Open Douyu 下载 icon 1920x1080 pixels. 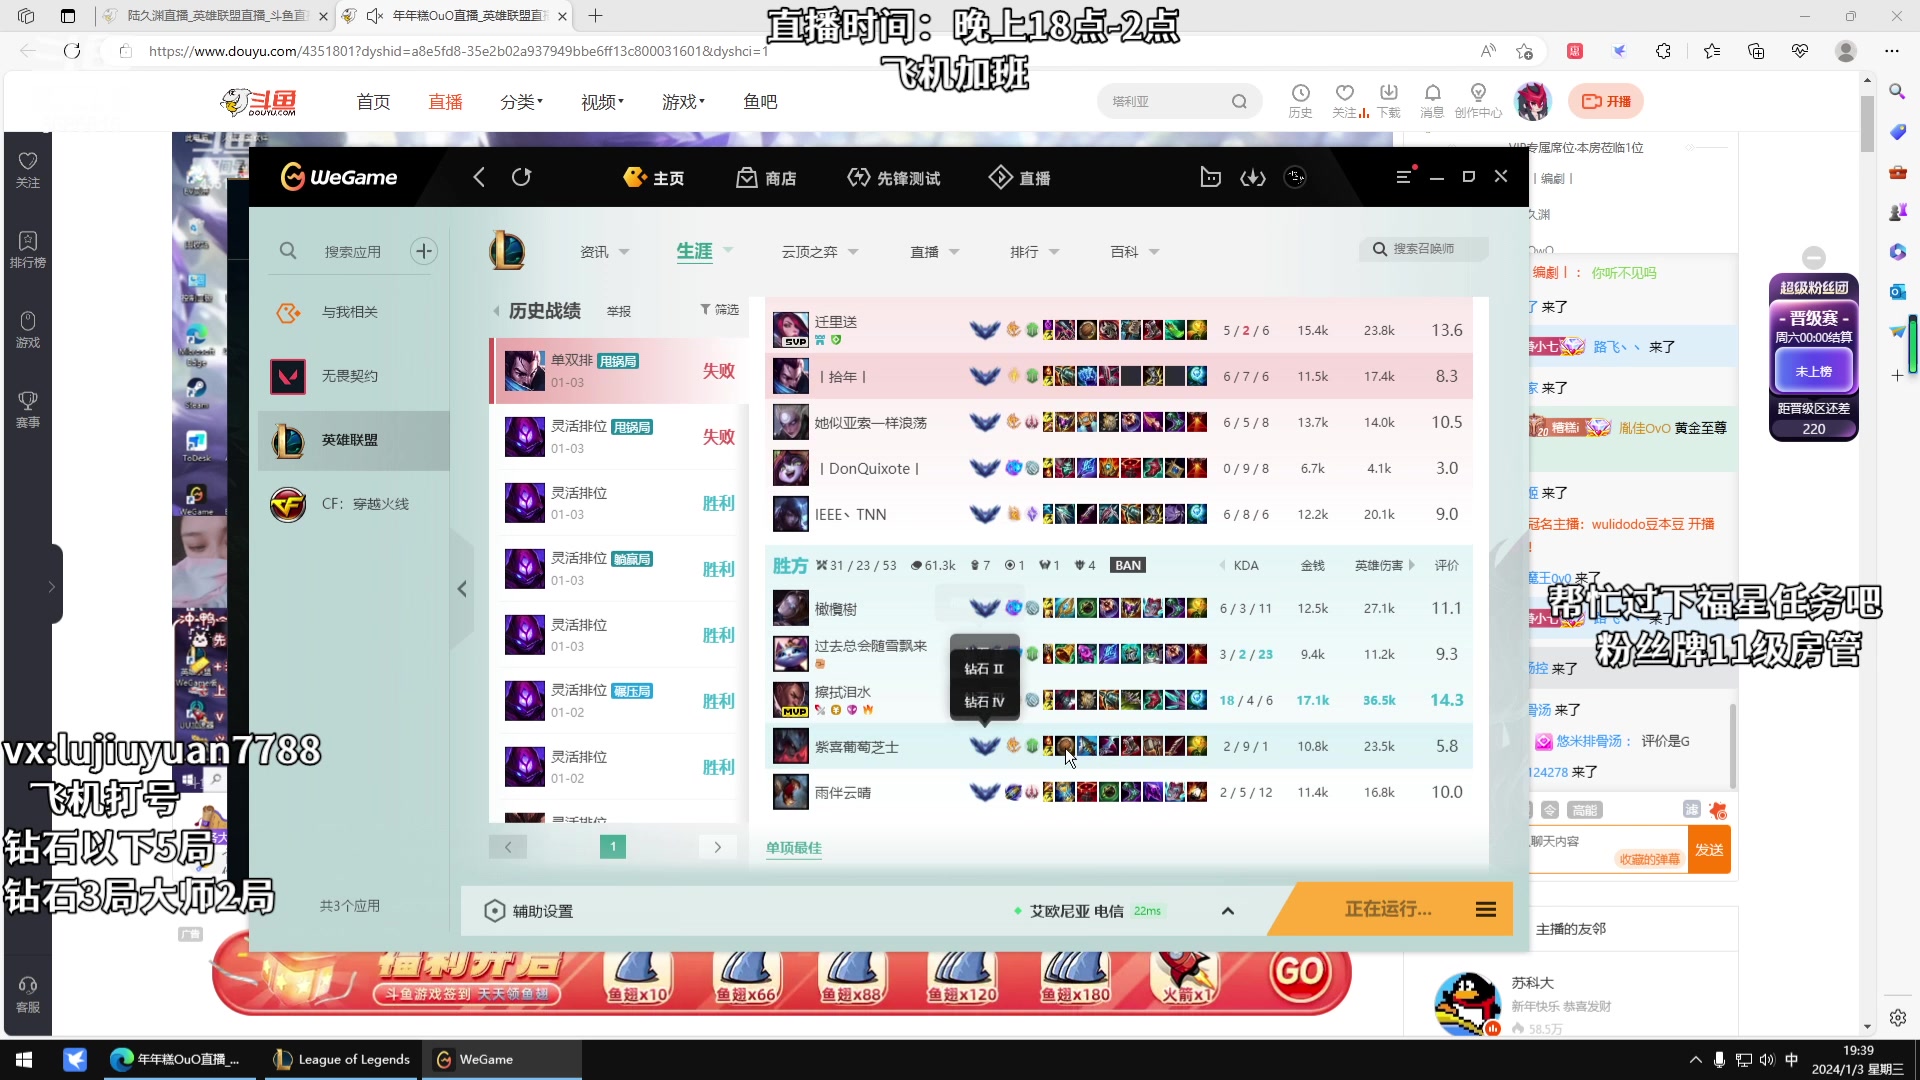[1389, 101]
